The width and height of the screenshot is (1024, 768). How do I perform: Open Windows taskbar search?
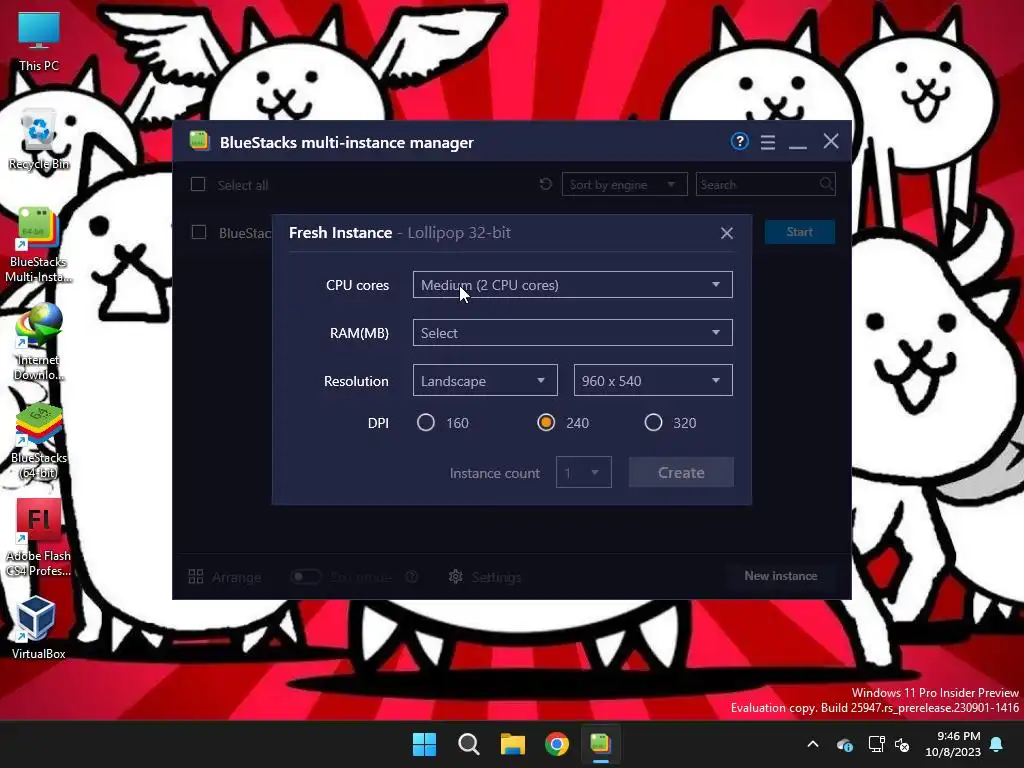469,744
